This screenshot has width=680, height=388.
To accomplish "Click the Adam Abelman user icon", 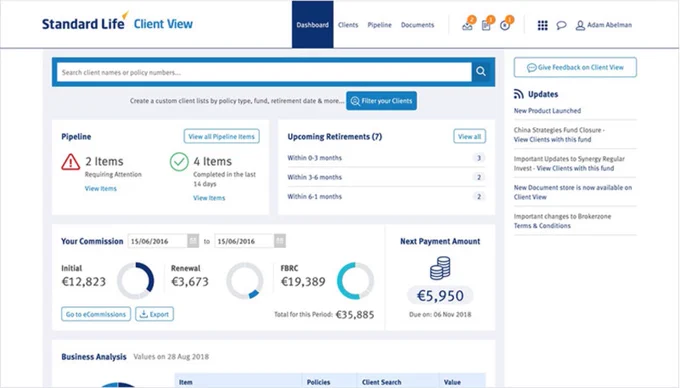I will (x=580, y=25).
